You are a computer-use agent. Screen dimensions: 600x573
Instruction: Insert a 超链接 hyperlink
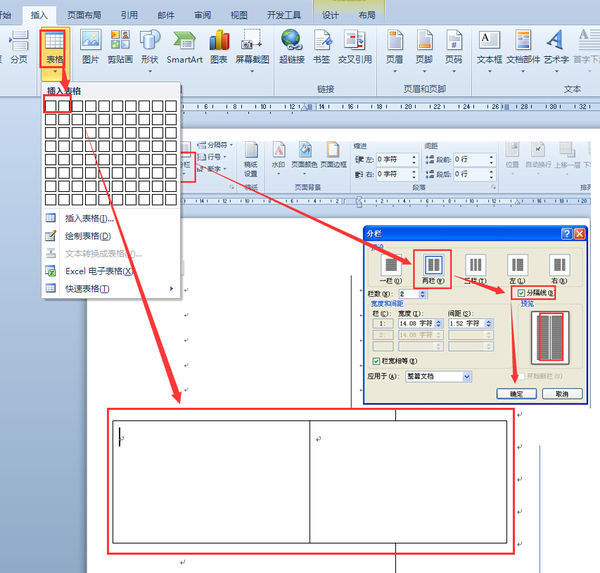click(292, 46)
